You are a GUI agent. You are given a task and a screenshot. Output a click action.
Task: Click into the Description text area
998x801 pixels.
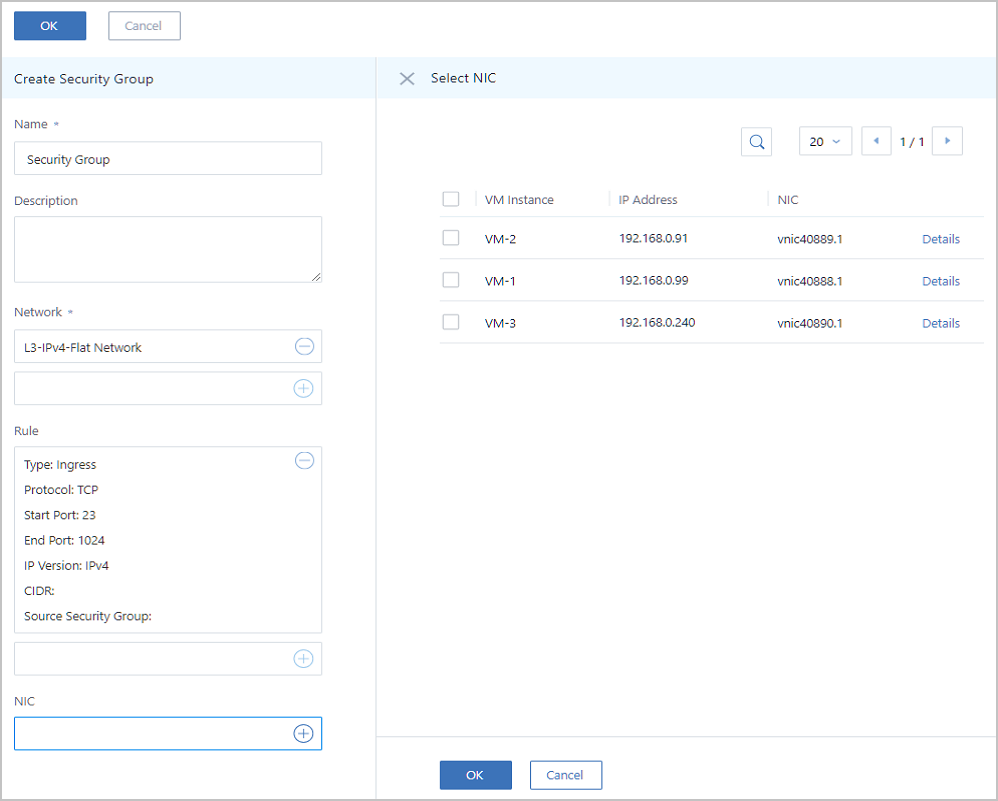[168, 250]
